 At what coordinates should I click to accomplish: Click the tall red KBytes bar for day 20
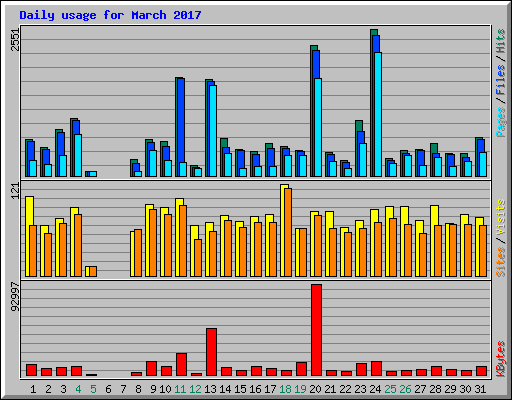316,330
